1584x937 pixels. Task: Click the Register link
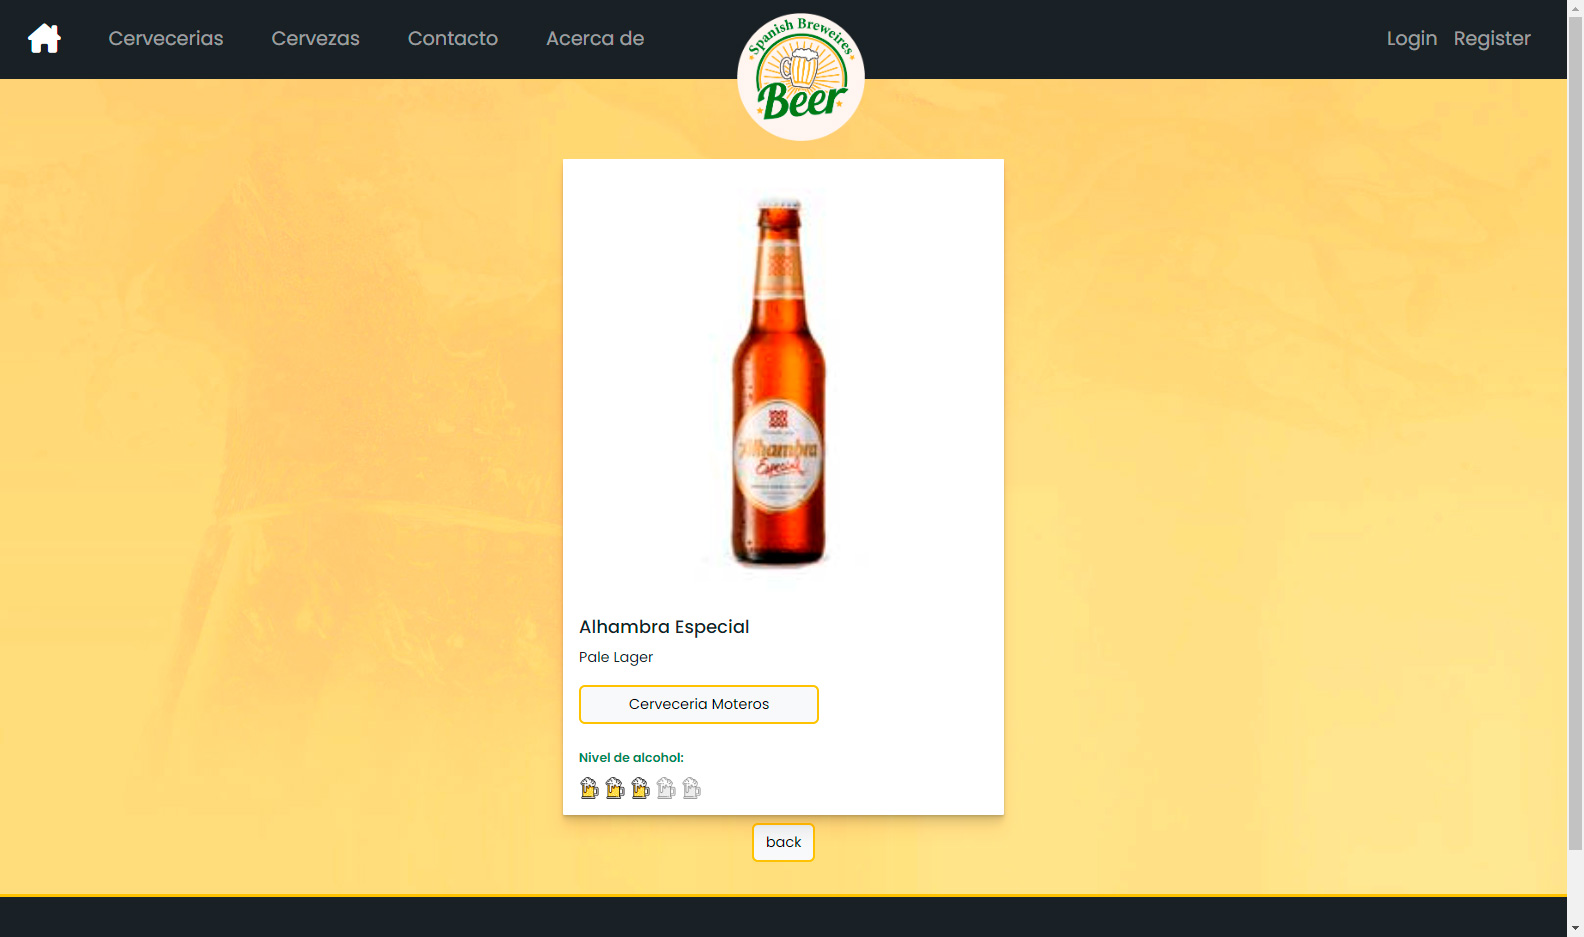pyautogui.click(x=1492, y=38)
